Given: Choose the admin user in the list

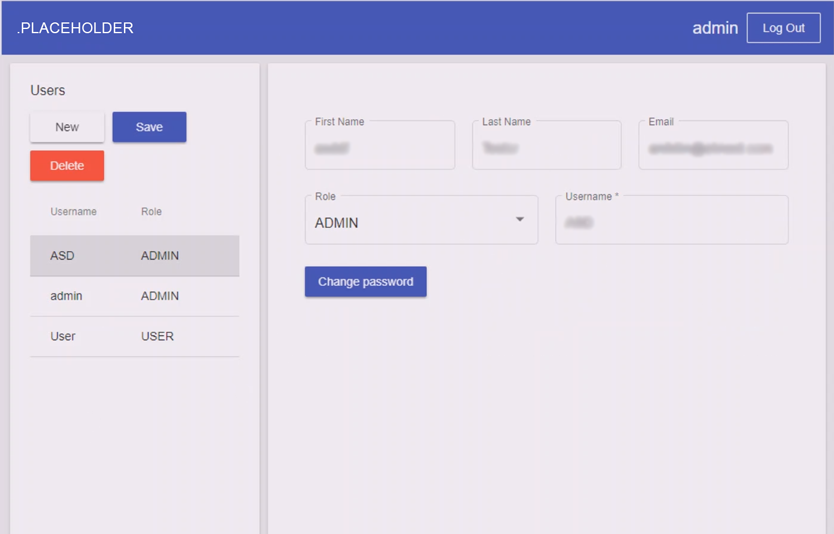Looking at the screenshot, I should click(134, 296).
